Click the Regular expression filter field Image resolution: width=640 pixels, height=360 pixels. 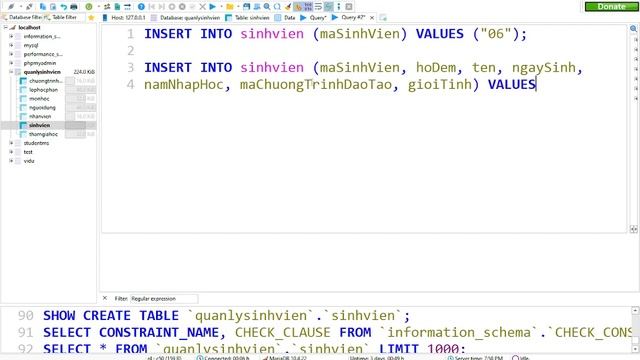164,299
